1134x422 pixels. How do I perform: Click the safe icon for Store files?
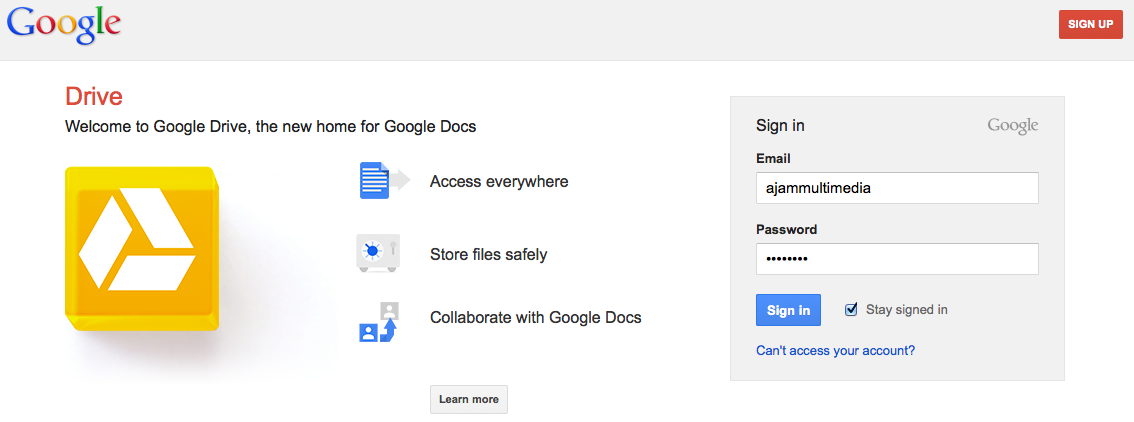point(378,253)
